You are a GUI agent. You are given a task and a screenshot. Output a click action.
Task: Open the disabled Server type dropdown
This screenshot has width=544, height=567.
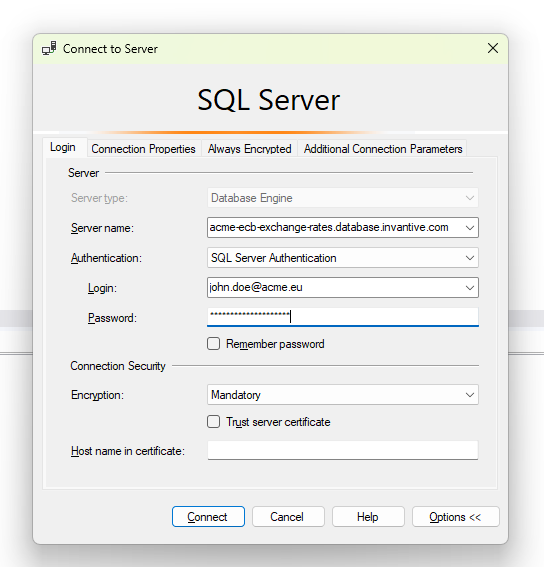[x=343, y=198]
